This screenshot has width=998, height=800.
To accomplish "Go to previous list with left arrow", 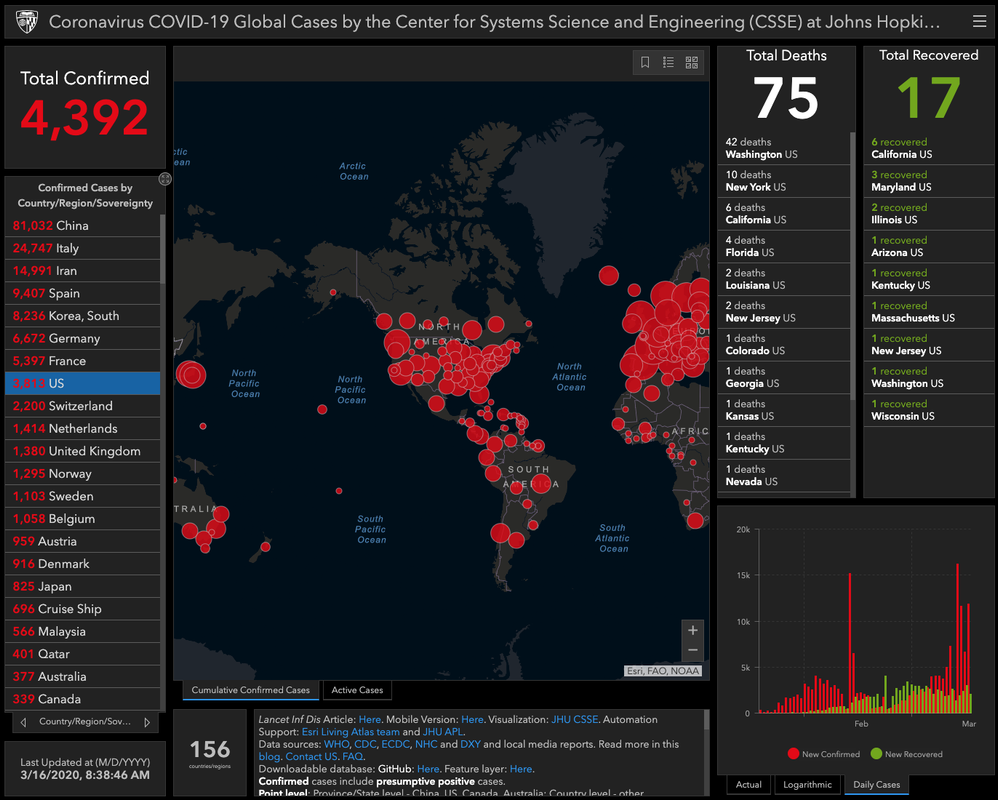I will coord(23,722).
